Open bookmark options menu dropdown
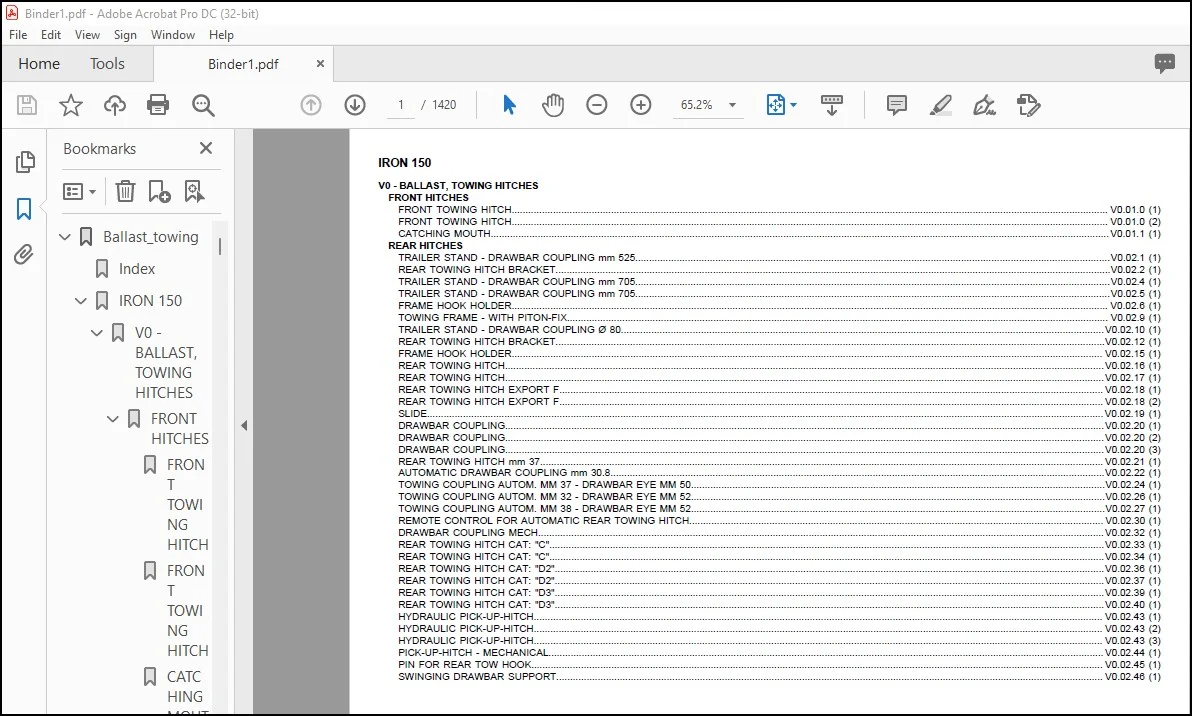Screen dimensions: 1192x716 (80, 191)
